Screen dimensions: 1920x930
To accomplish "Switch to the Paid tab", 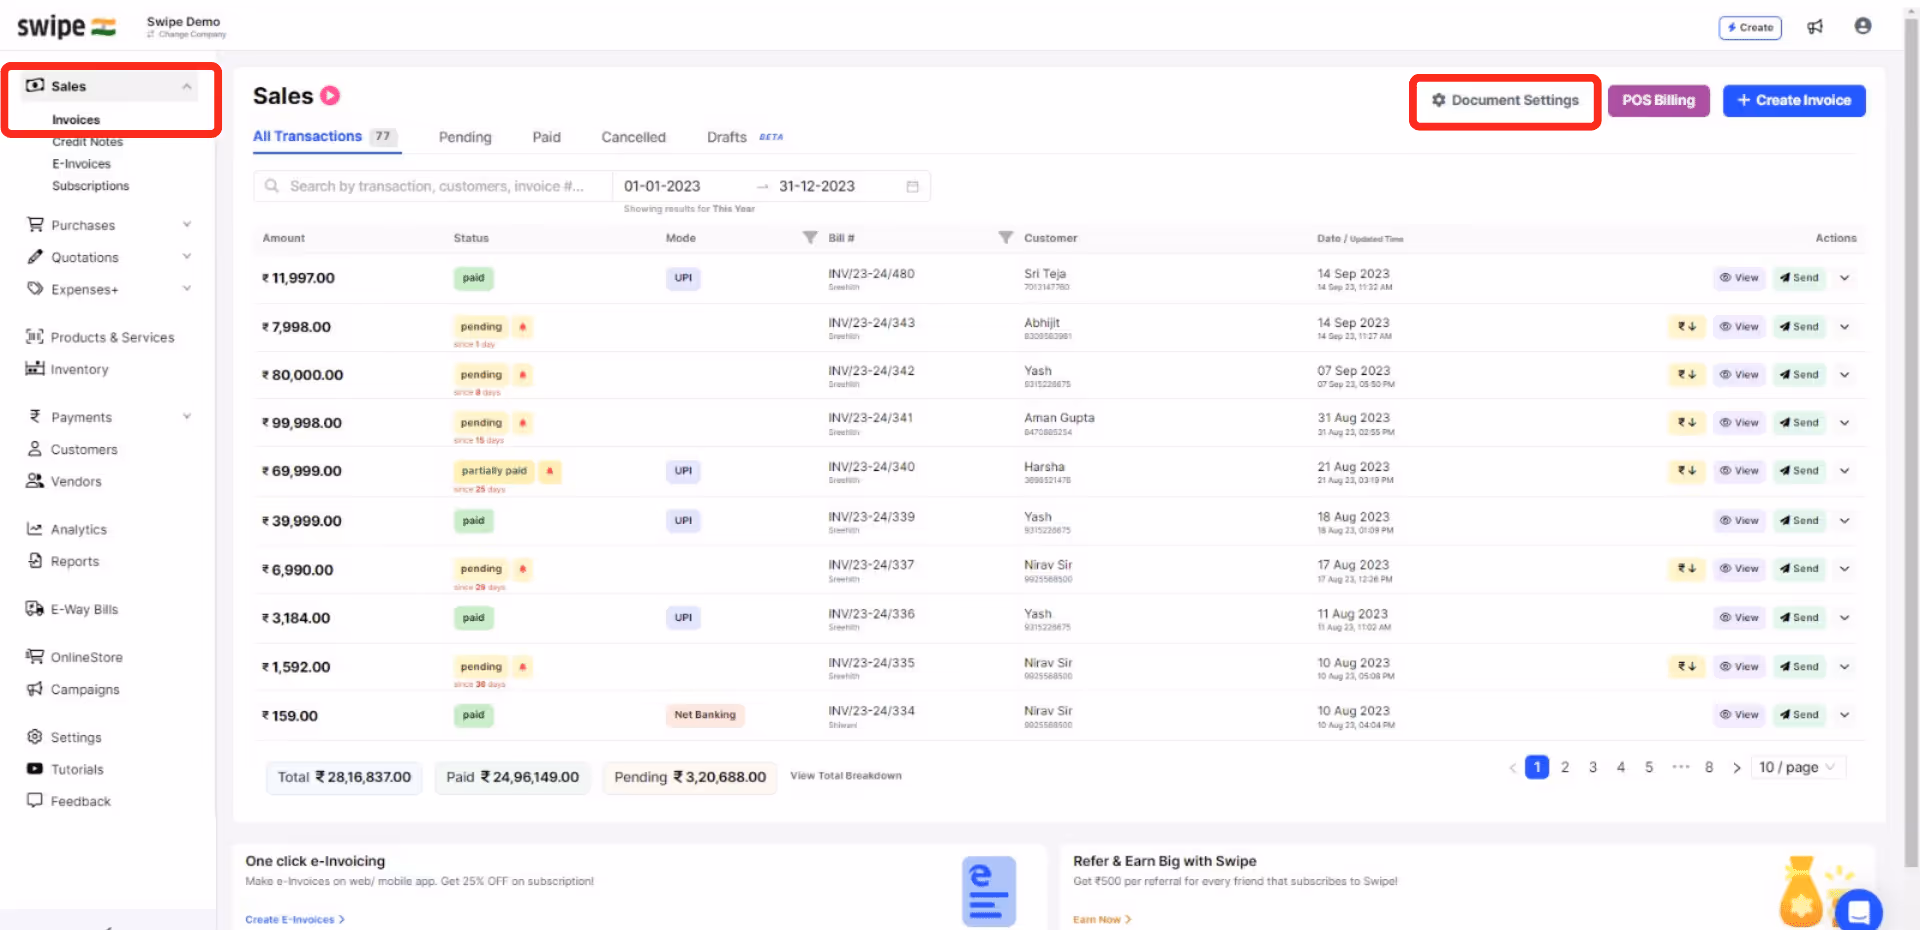I will pyautogui.click(x=546, y=138).
